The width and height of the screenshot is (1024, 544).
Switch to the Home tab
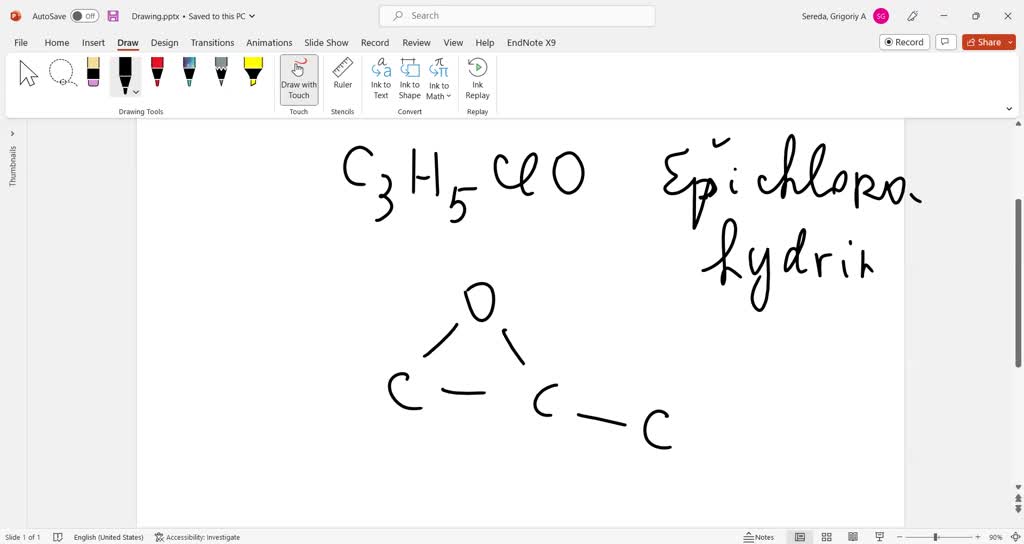click(57, 42)
